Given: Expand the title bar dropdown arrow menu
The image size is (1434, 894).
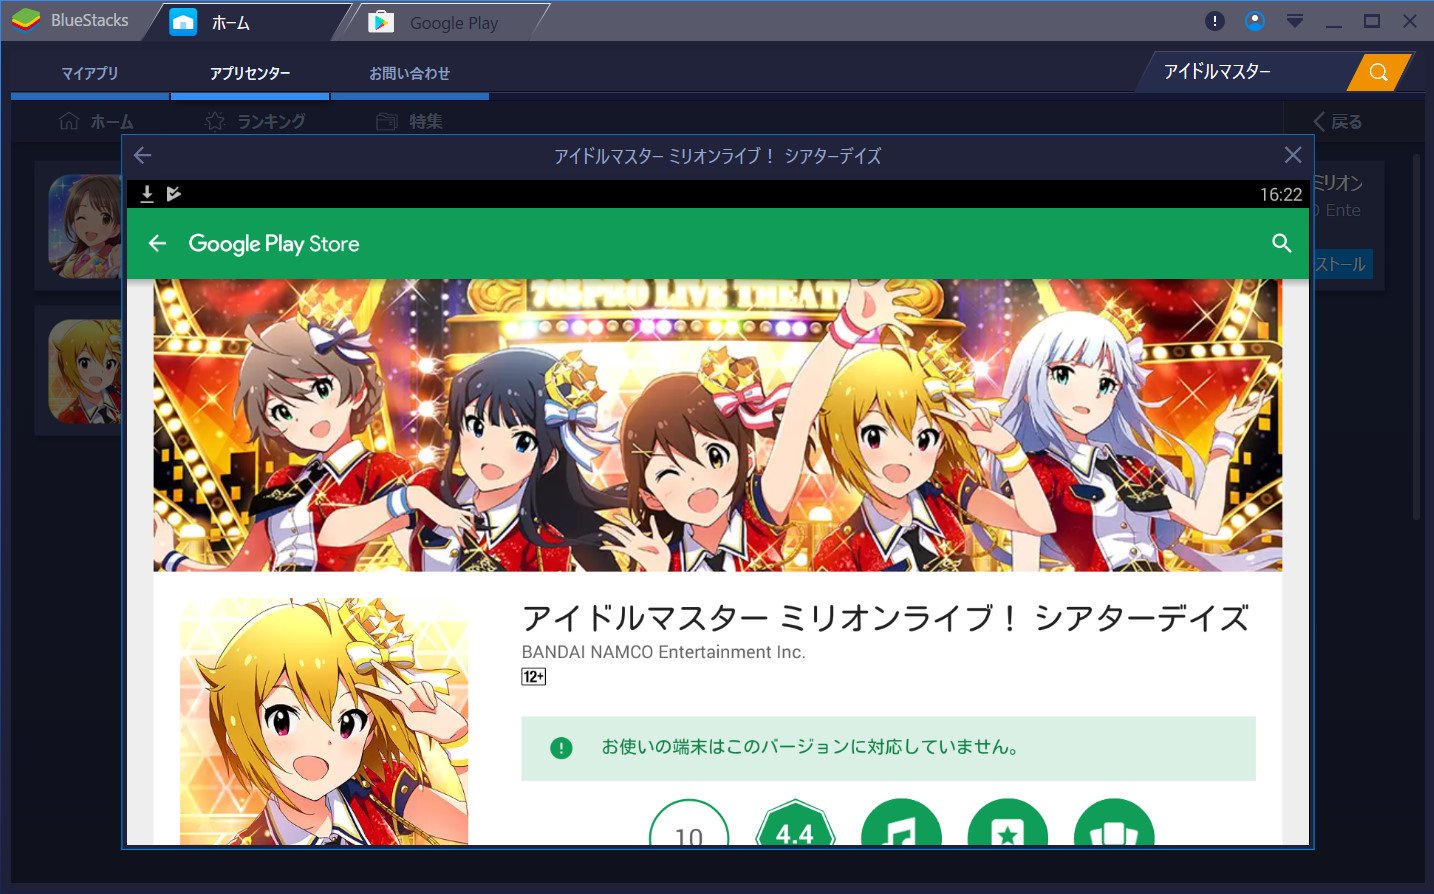Looking at the screenshot, I should pyautogui.click(x=1295, y=21).
